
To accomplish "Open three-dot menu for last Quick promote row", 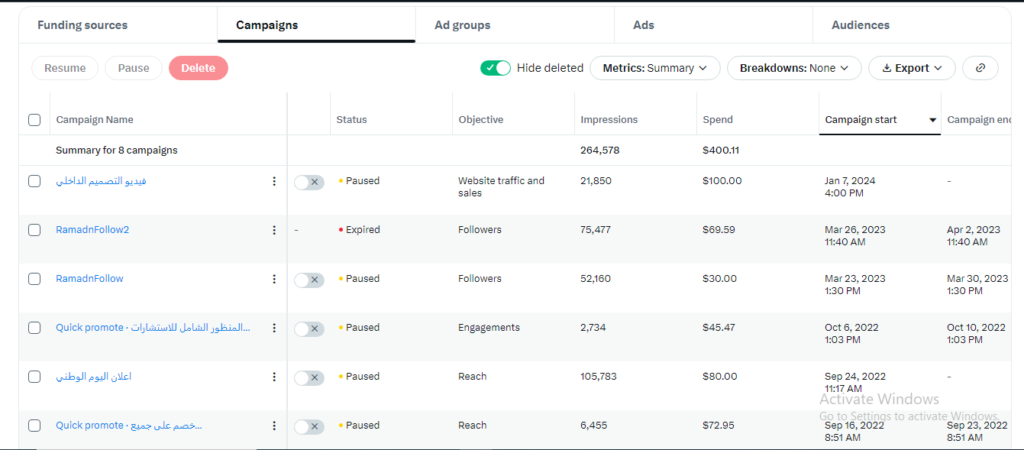I will tap(274, 426).
